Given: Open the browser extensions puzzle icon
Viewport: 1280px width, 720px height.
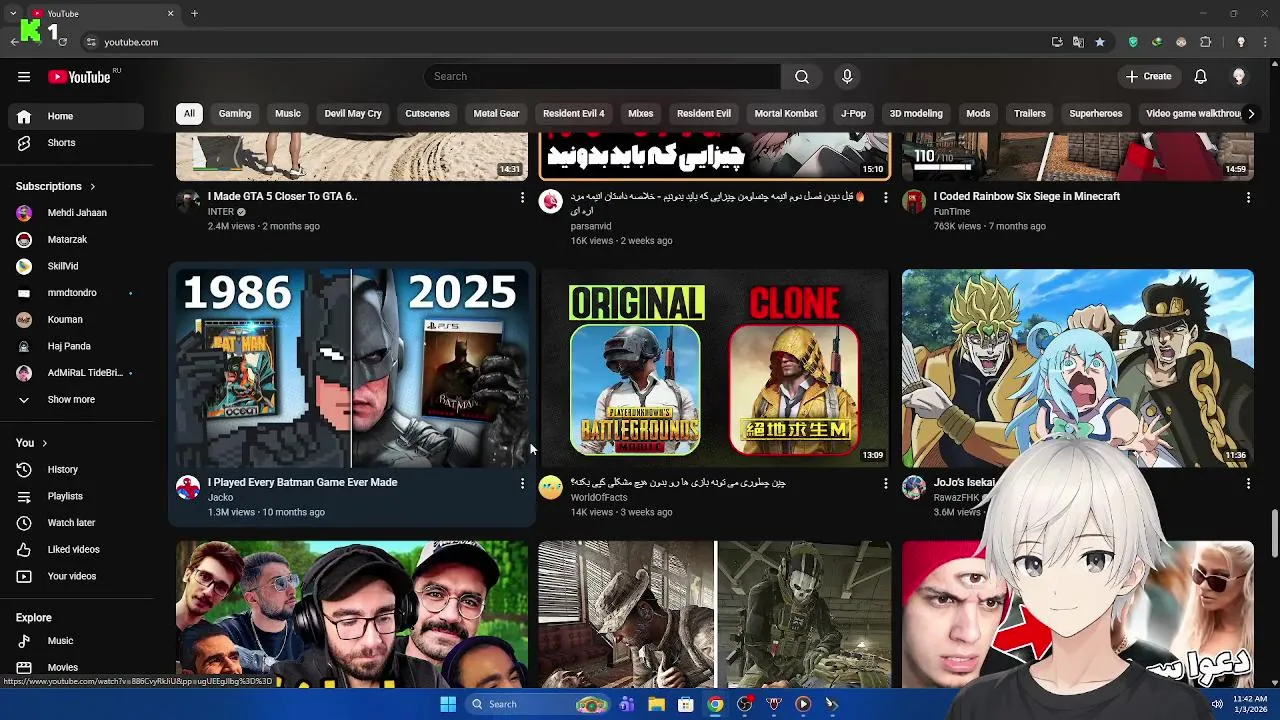Looking at the screenshot, I should pyautogui.click(x=1205, y=42).
